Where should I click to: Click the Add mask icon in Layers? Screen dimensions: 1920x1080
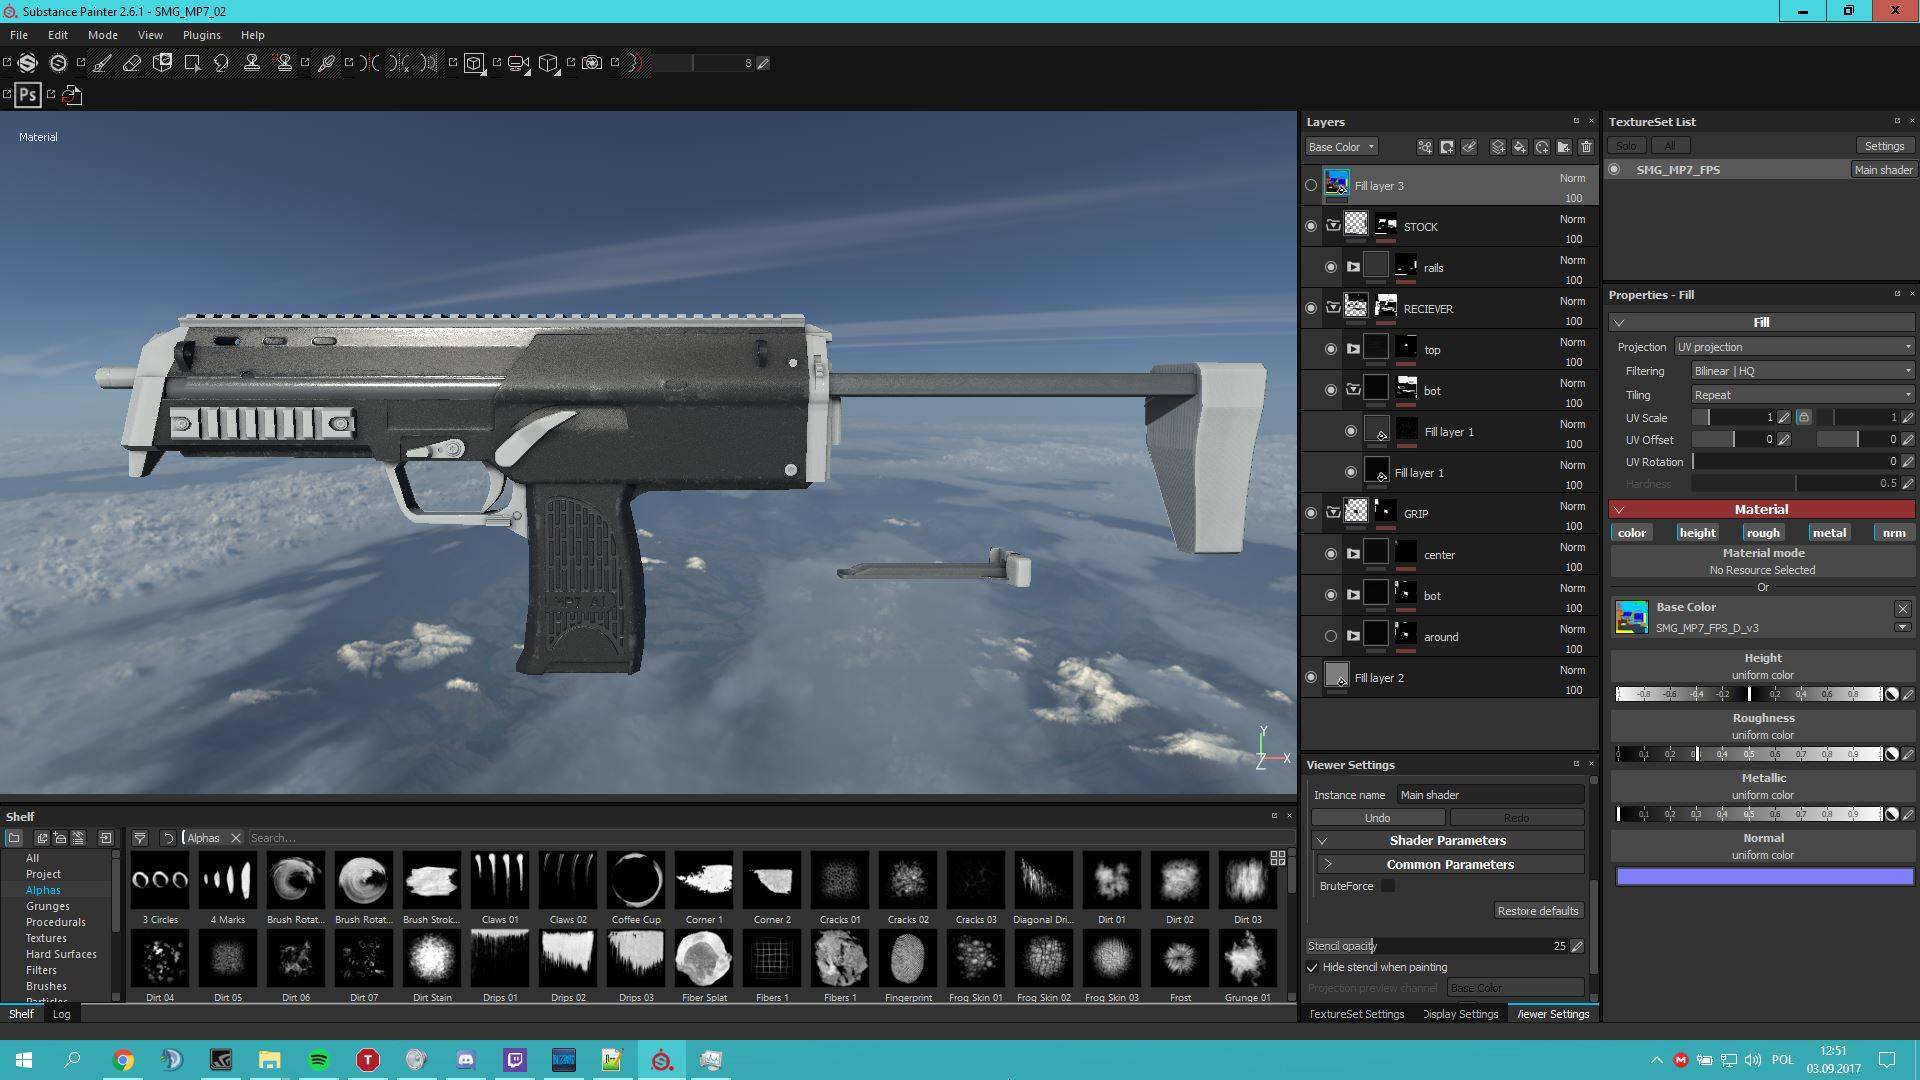point(1447,147)
